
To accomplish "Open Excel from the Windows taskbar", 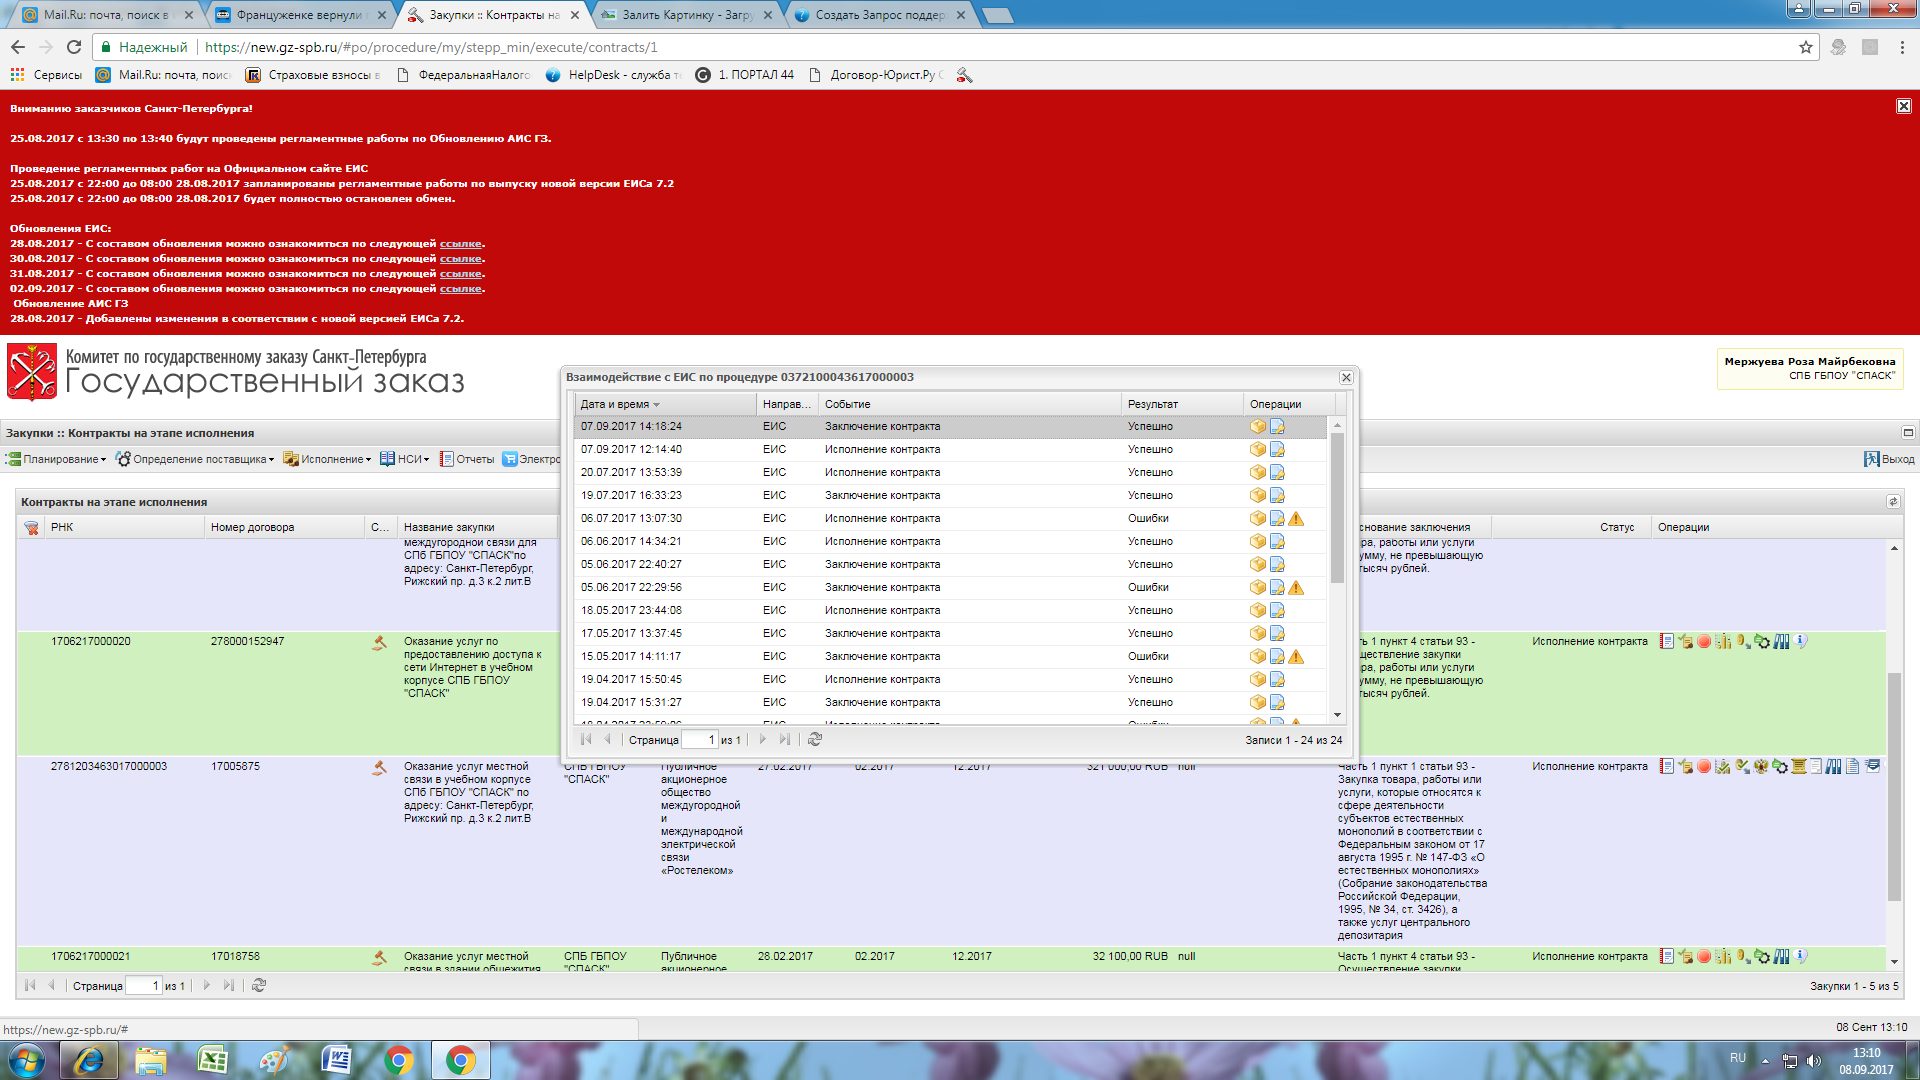I will click(212, 1060).
